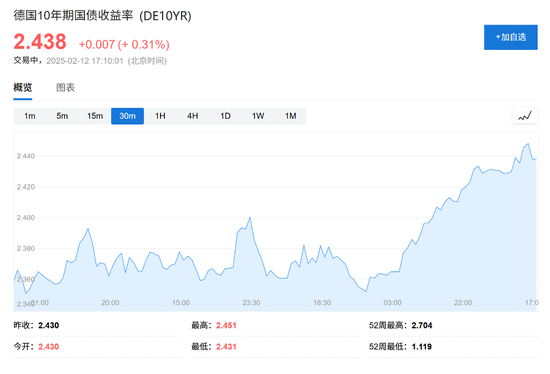Click the change value +0.007 (+ 0.31%)

pyautogui.click(x=124, y=45)
